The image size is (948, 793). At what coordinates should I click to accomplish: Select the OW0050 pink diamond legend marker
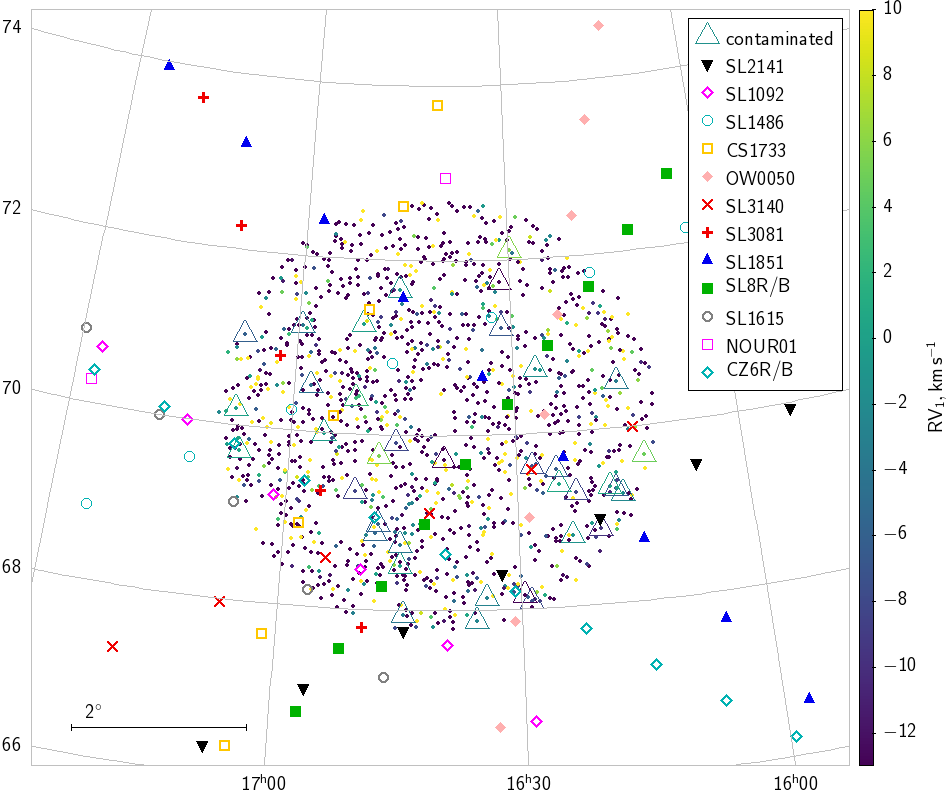point(707,177)
